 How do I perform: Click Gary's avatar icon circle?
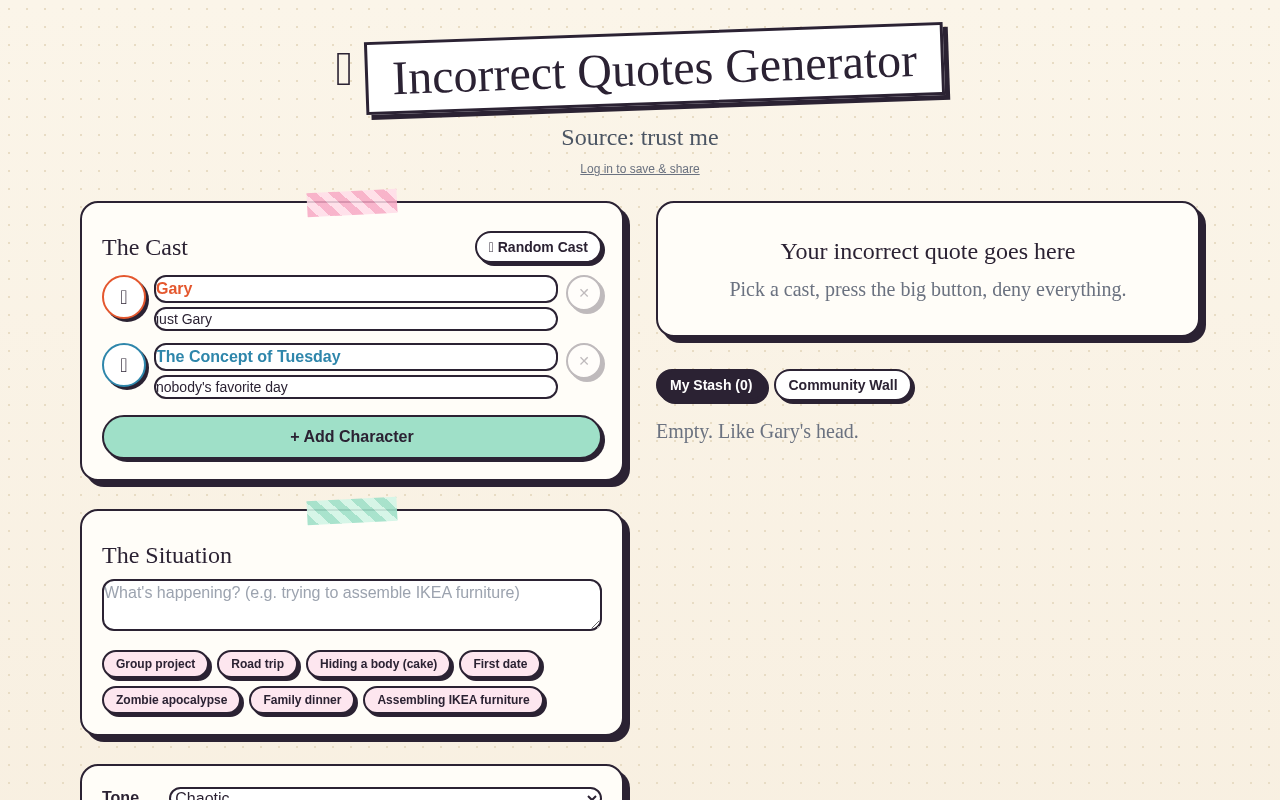coord(124,297)
